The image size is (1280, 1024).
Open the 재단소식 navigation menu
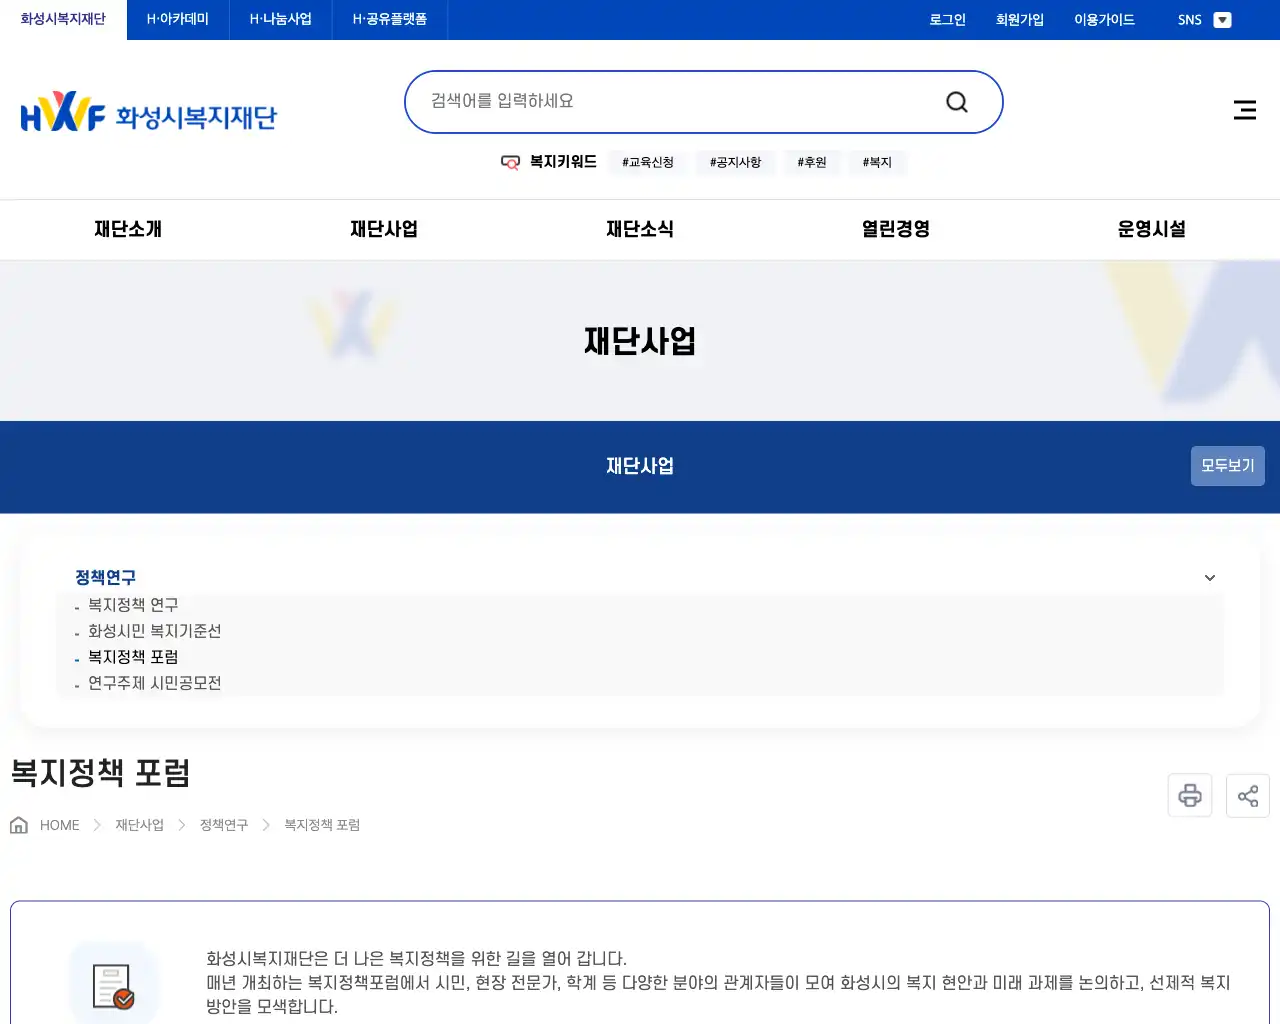pyautogui.click(x=640, y=229)
